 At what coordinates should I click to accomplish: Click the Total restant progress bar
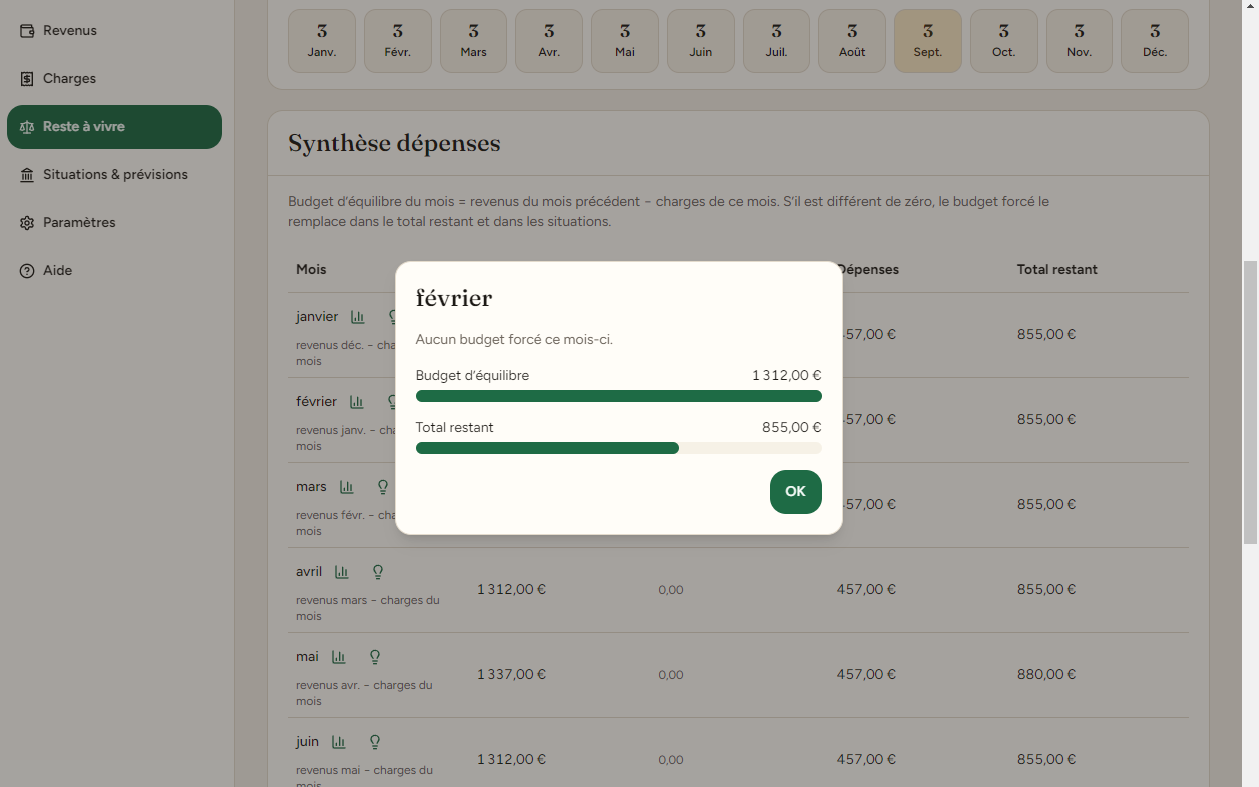[619, 448]
